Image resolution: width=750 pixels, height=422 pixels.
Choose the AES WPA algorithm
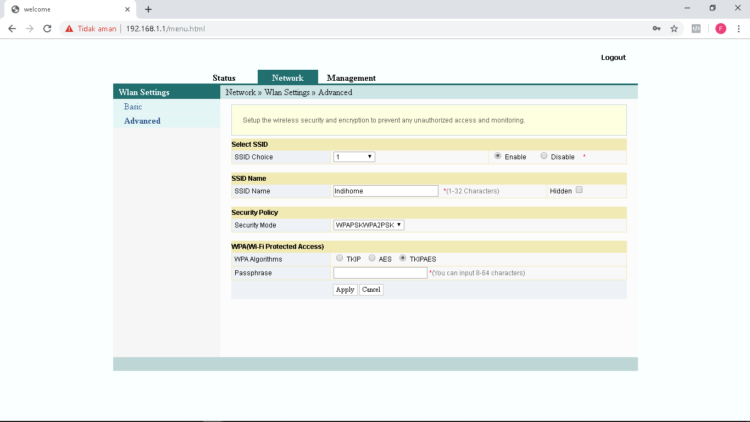372,258
